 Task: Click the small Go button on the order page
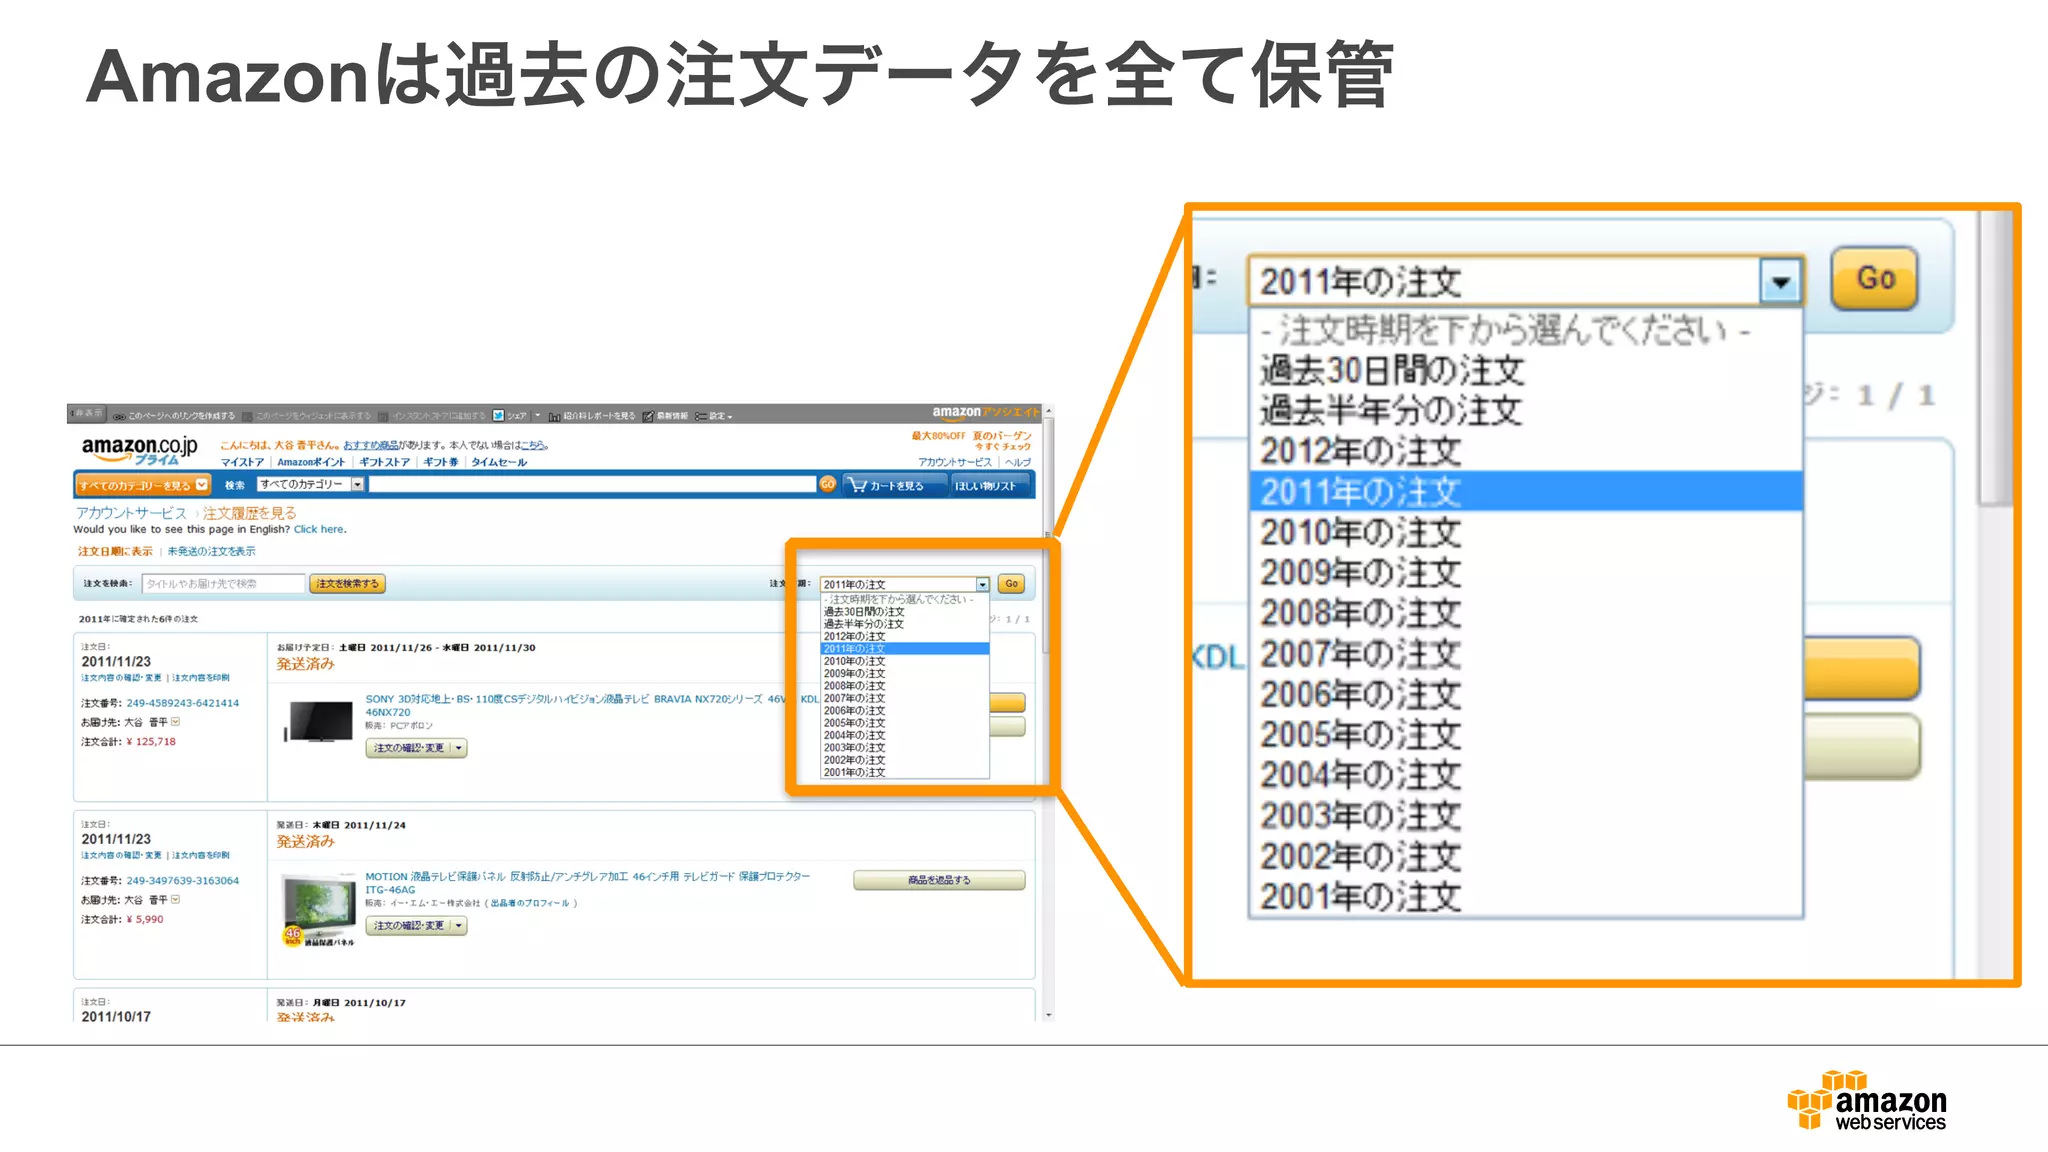(1012, 584)
